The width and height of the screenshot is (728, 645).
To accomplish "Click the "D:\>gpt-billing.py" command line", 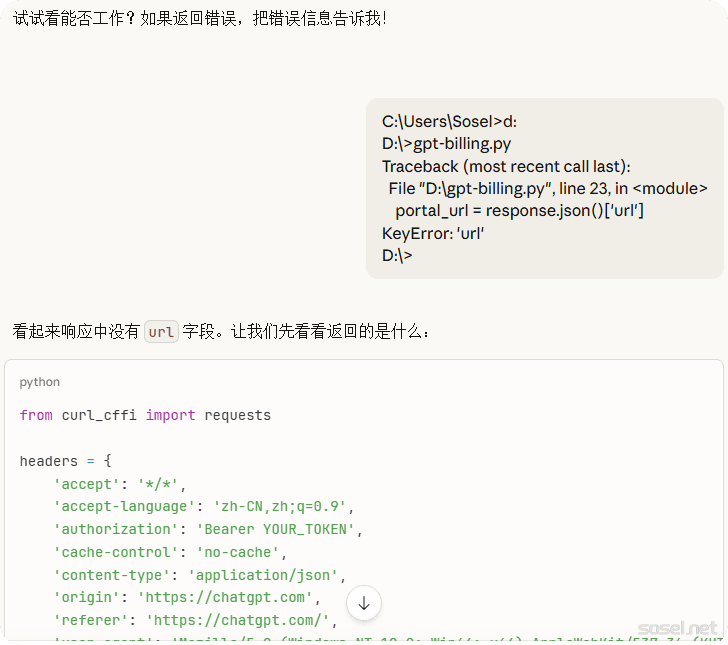I will (x=446, y=144).
